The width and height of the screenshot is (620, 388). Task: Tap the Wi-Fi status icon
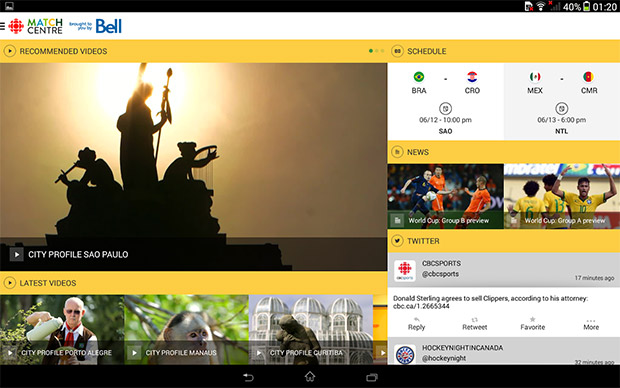[540, 6]
